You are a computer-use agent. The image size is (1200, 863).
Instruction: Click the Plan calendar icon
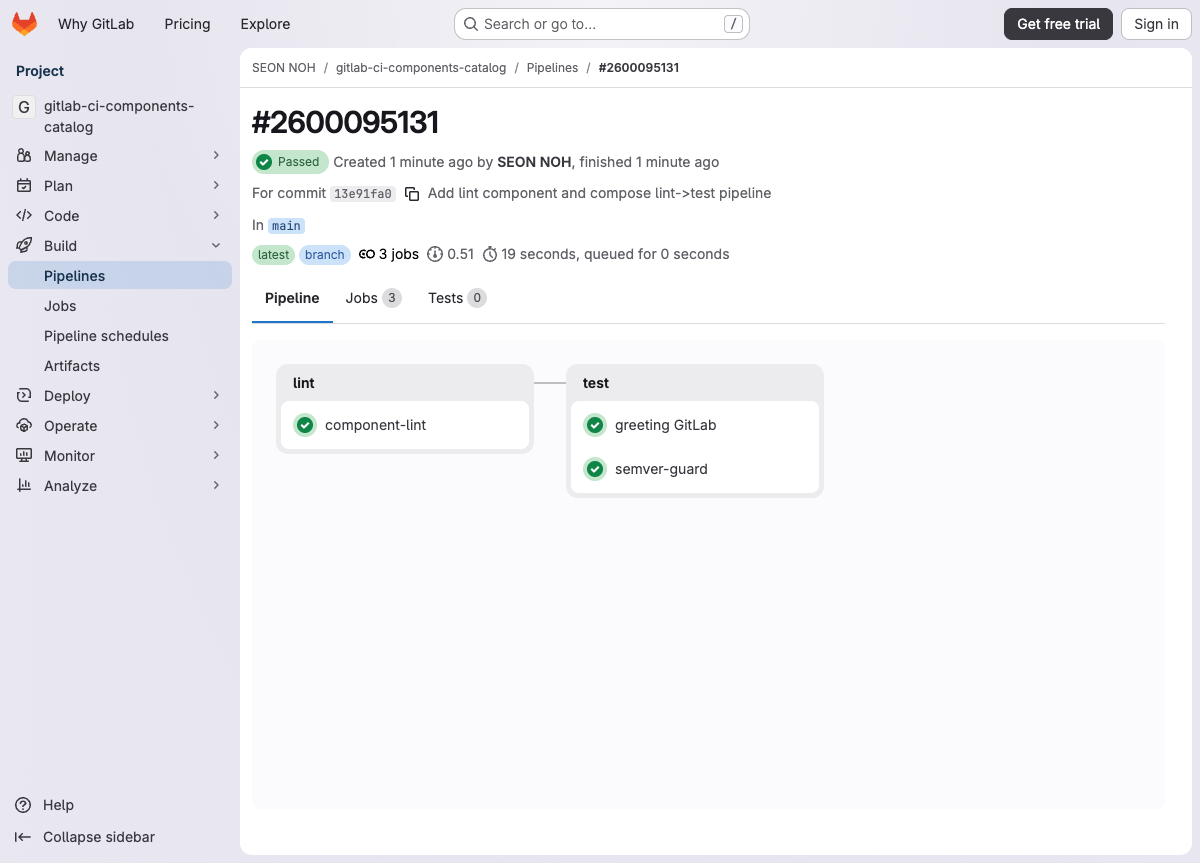tap(24, 186)
